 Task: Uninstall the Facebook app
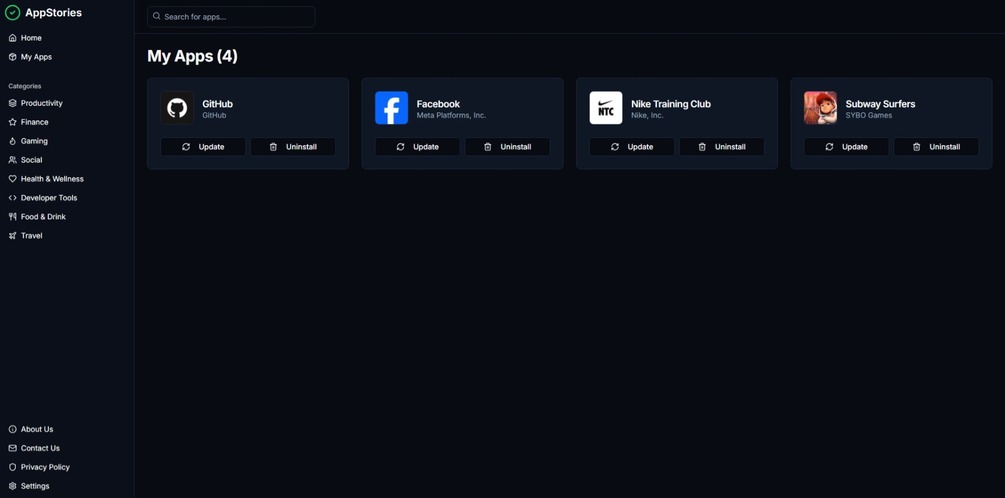508,147
